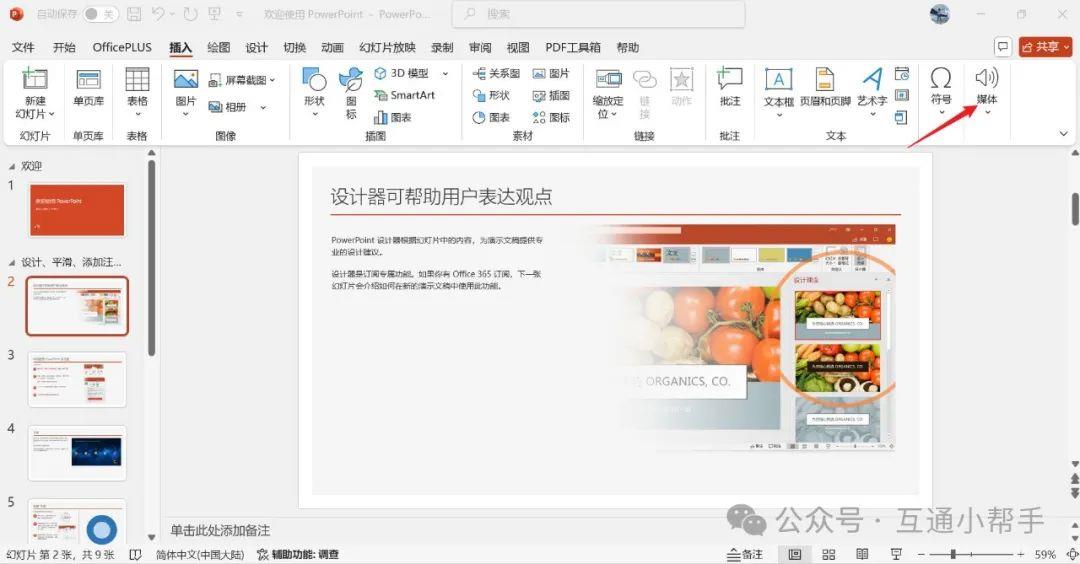This screenshot has height=564, width=1080.
Task: Click the 59% zoom level
Action: click(x=1045, y=554)
